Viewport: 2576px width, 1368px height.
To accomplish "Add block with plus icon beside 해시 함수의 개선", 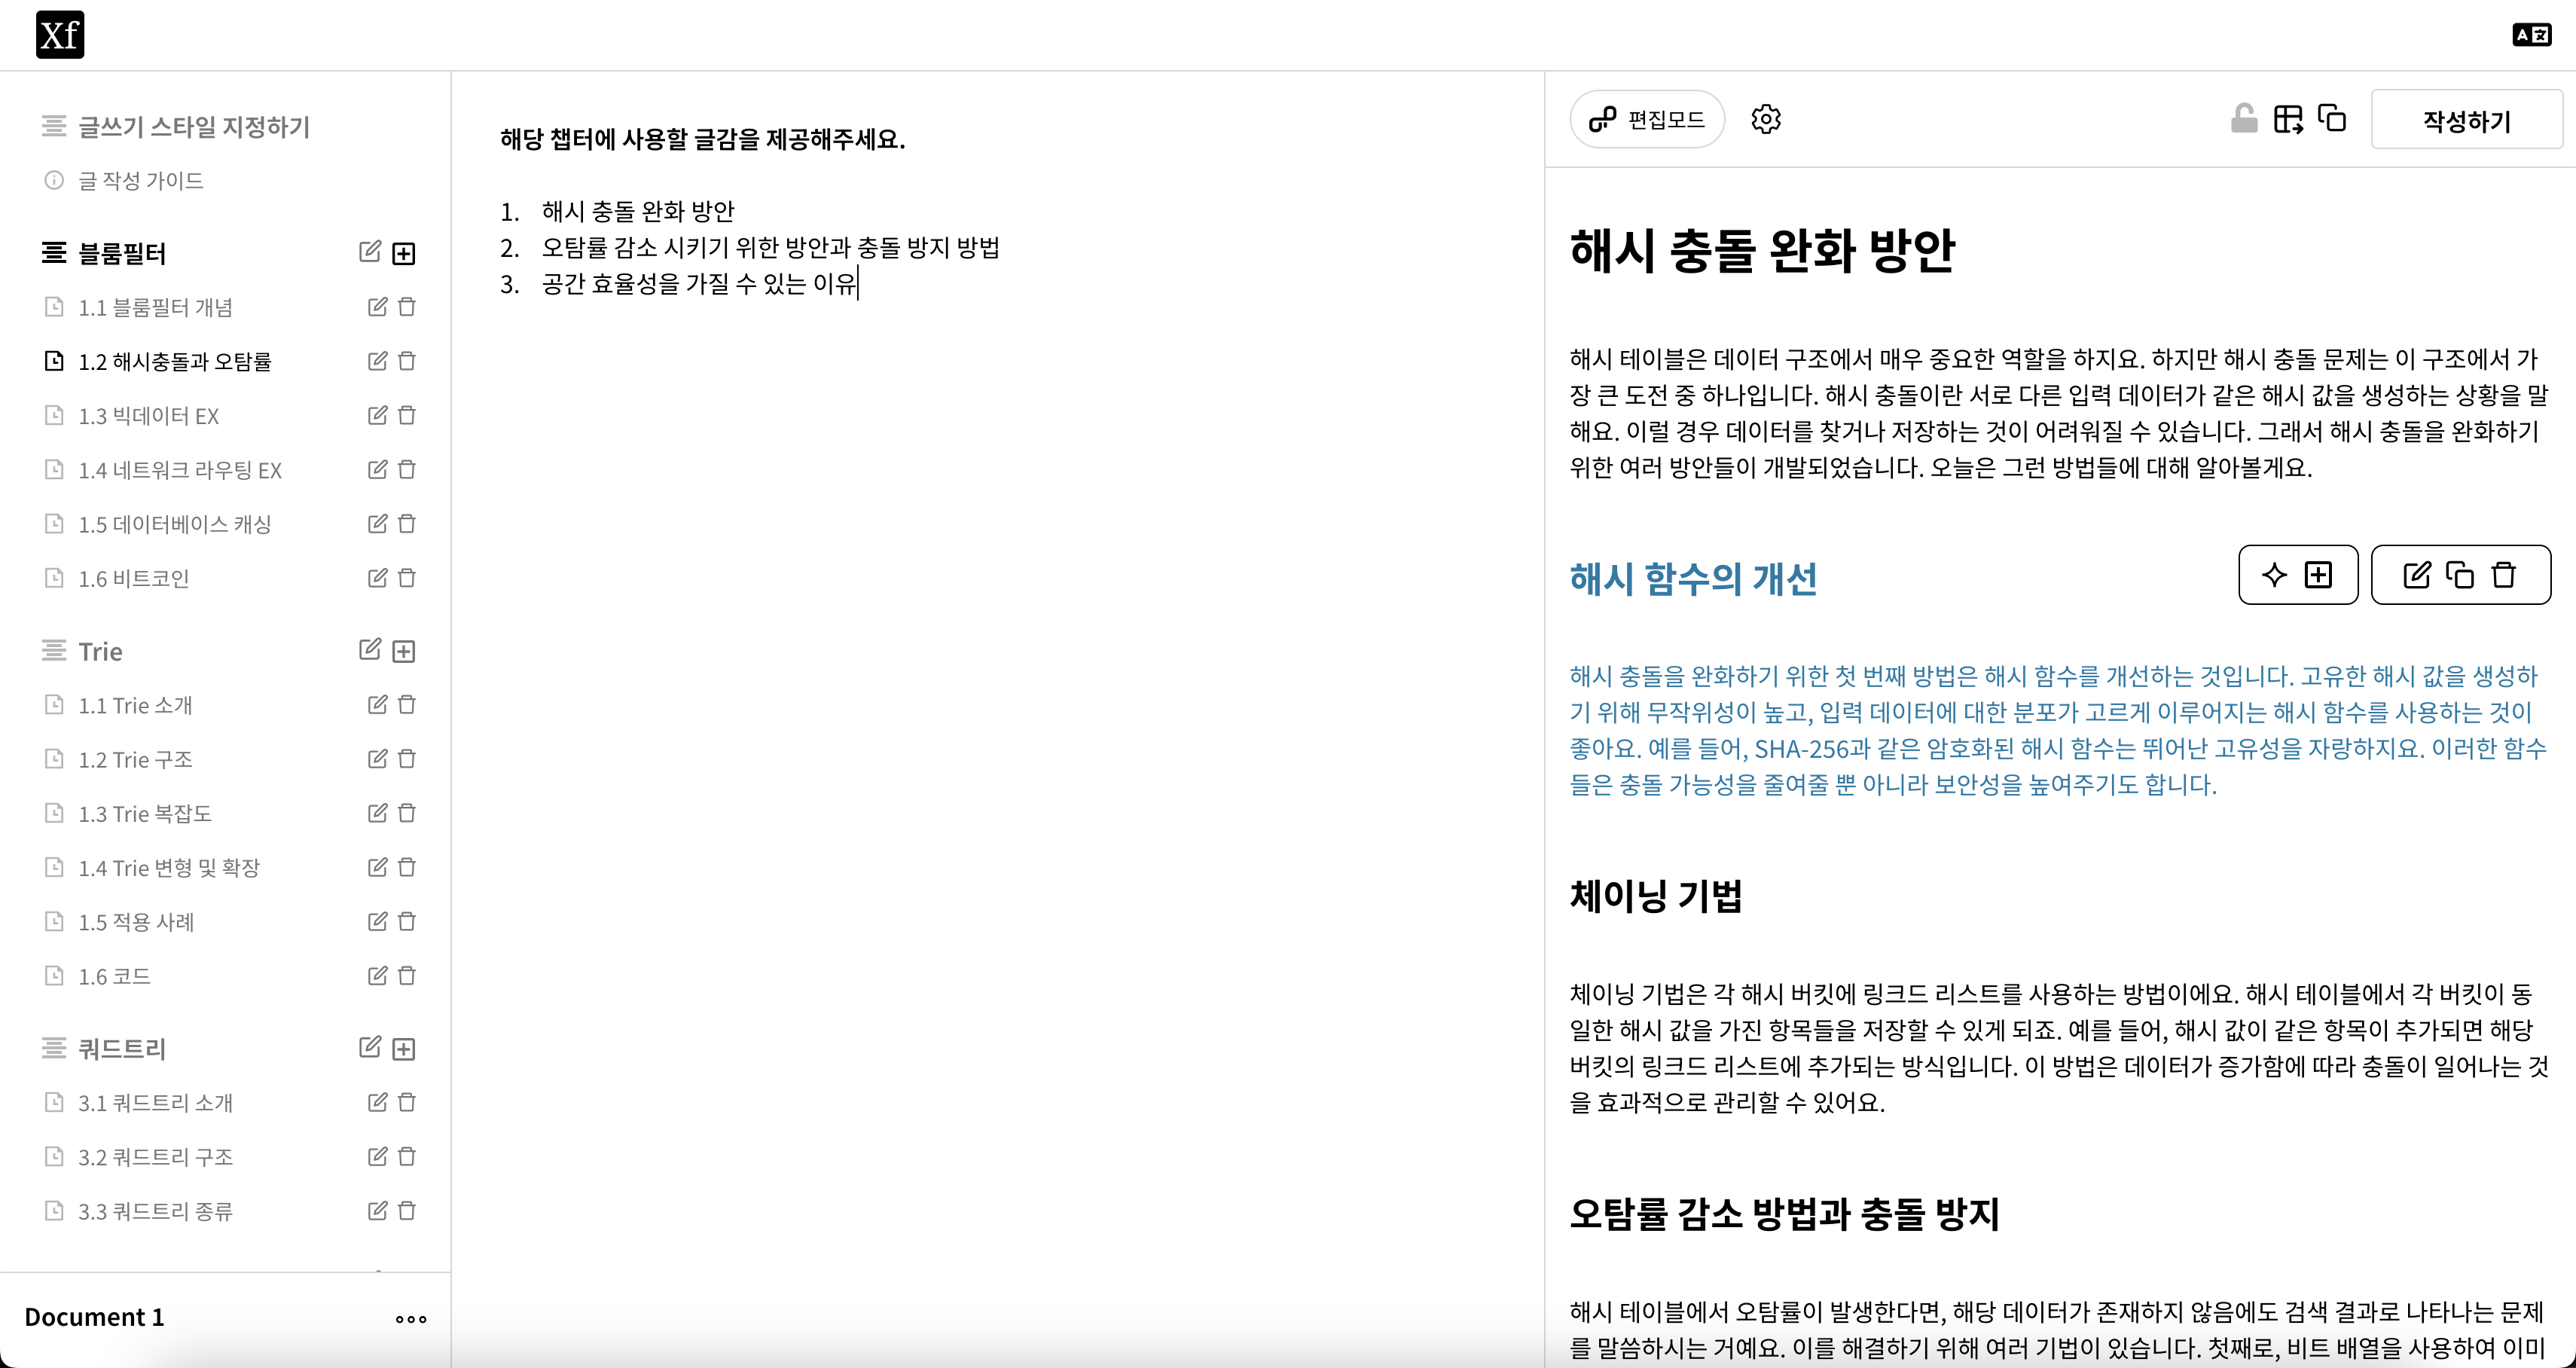I will pos(2318,575).
